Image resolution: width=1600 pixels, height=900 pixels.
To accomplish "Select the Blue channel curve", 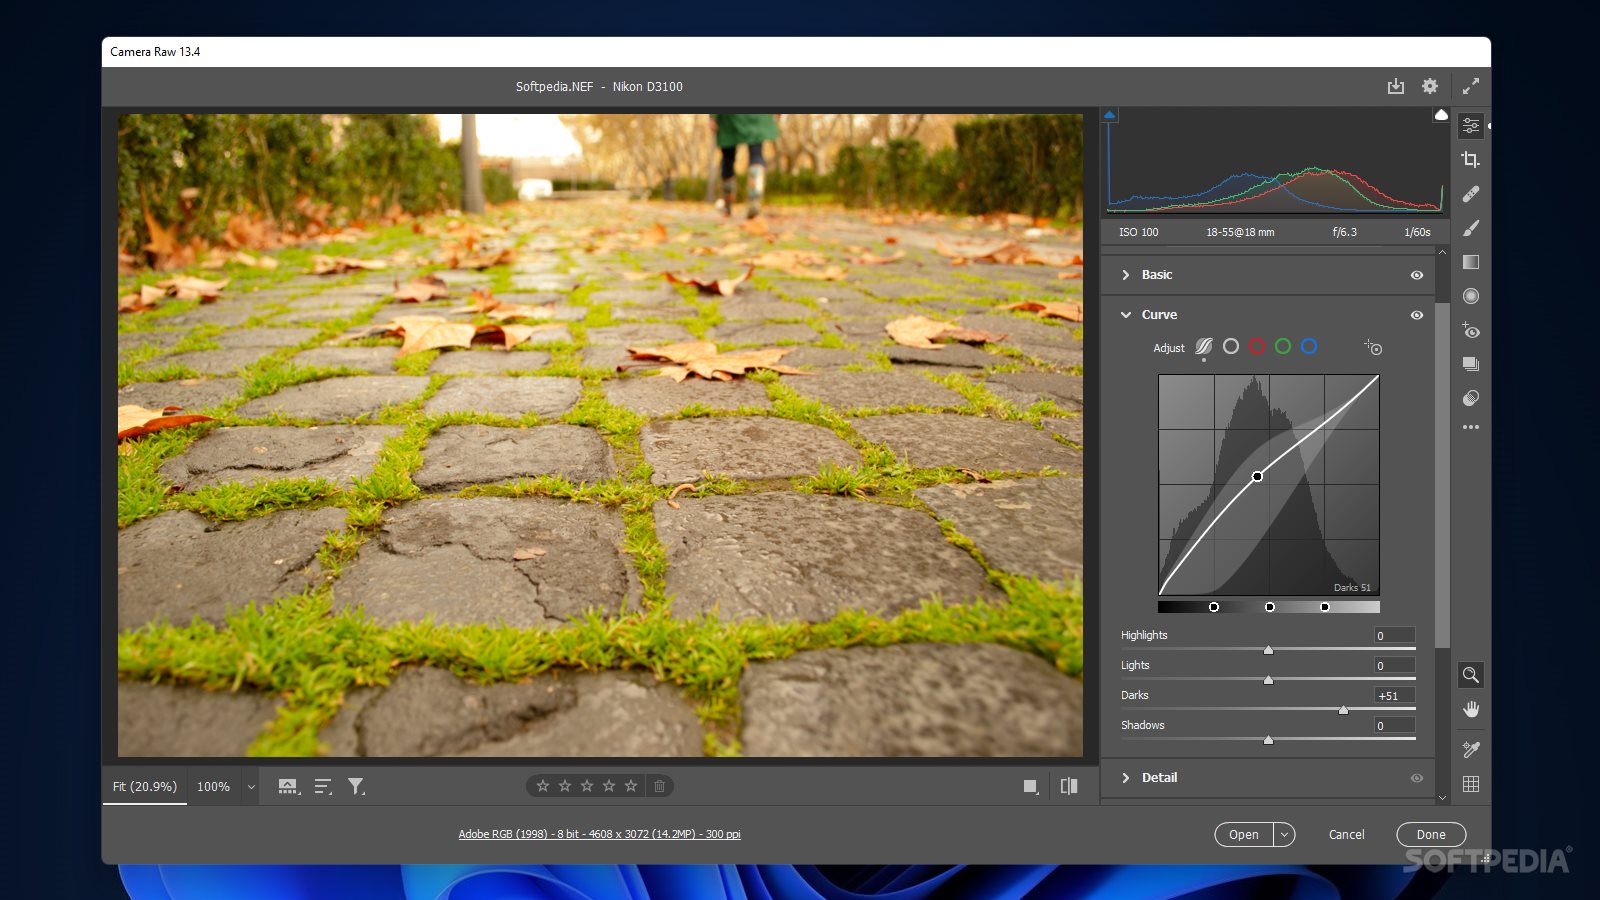I will [x=1309, y=347].
